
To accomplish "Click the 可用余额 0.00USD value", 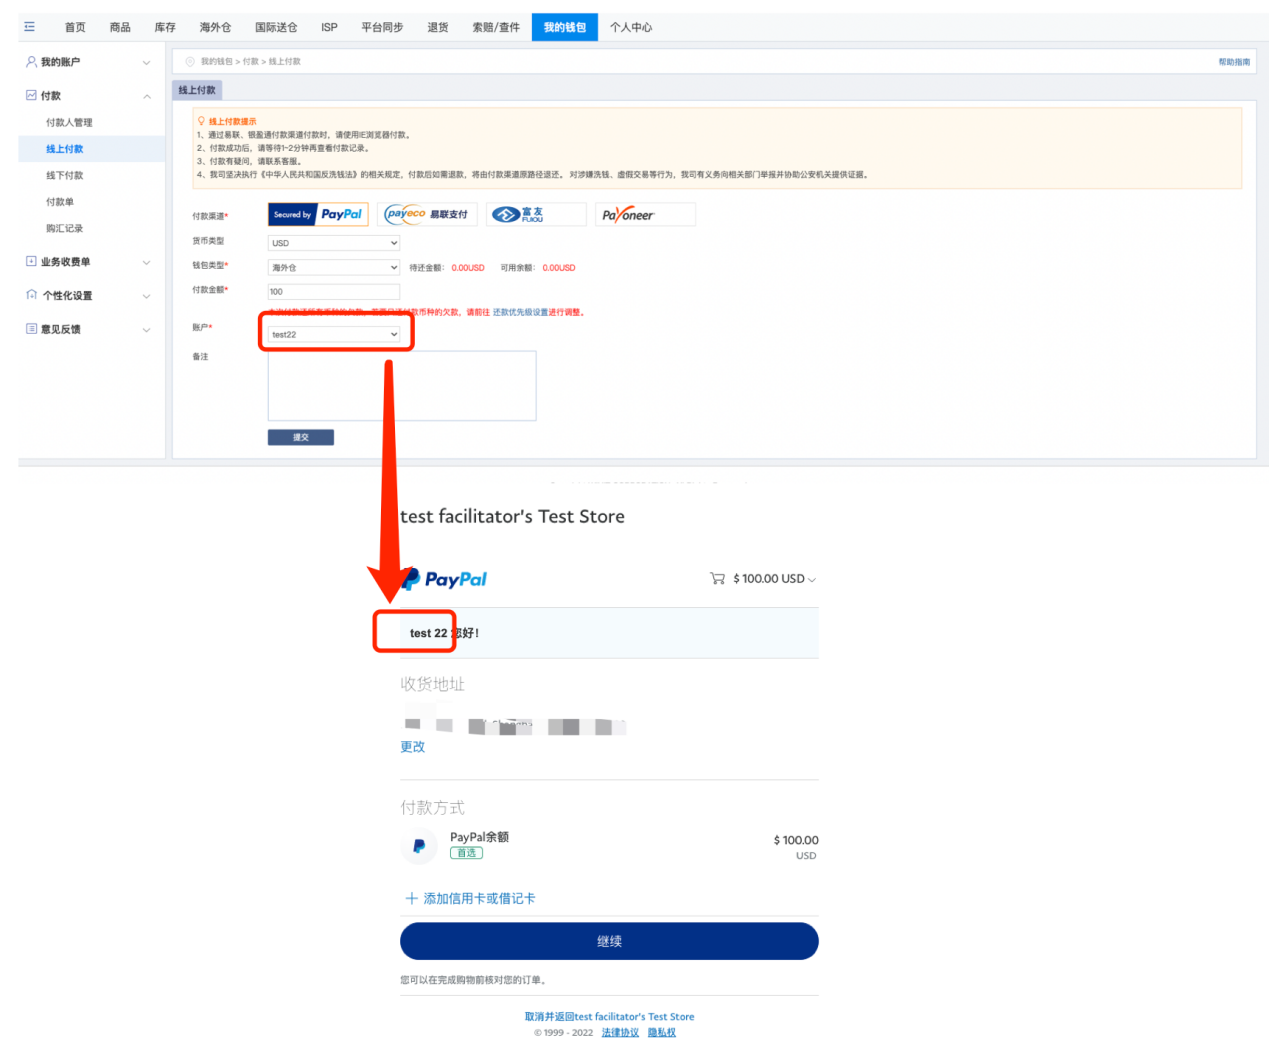I will [x=559, y=268].
